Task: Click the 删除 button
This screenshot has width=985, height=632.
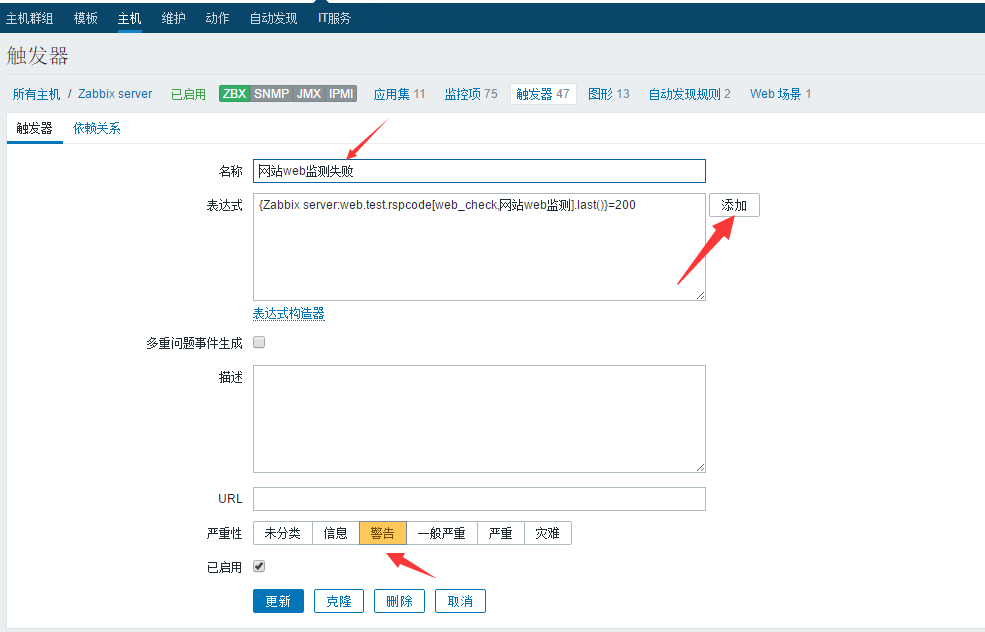Action: point(400,601)
